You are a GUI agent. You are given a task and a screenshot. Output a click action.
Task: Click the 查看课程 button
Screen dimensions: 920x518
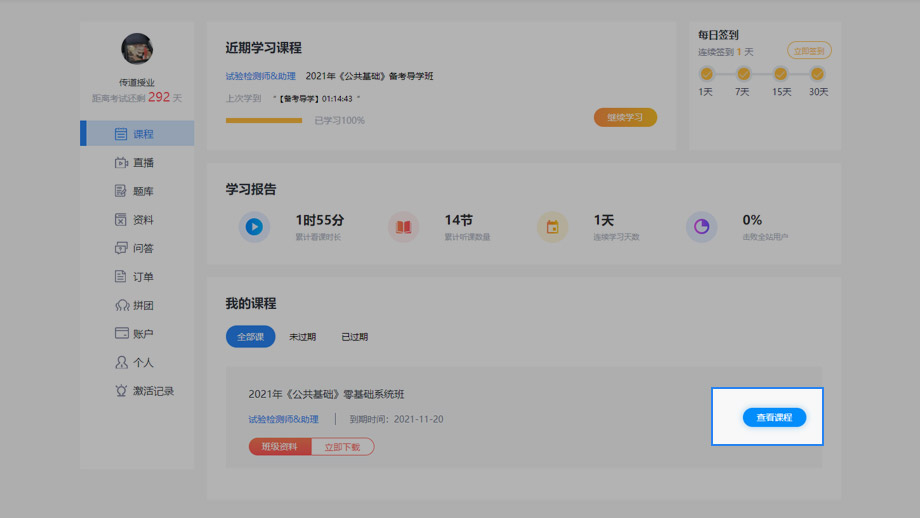[x=774, y=417]
